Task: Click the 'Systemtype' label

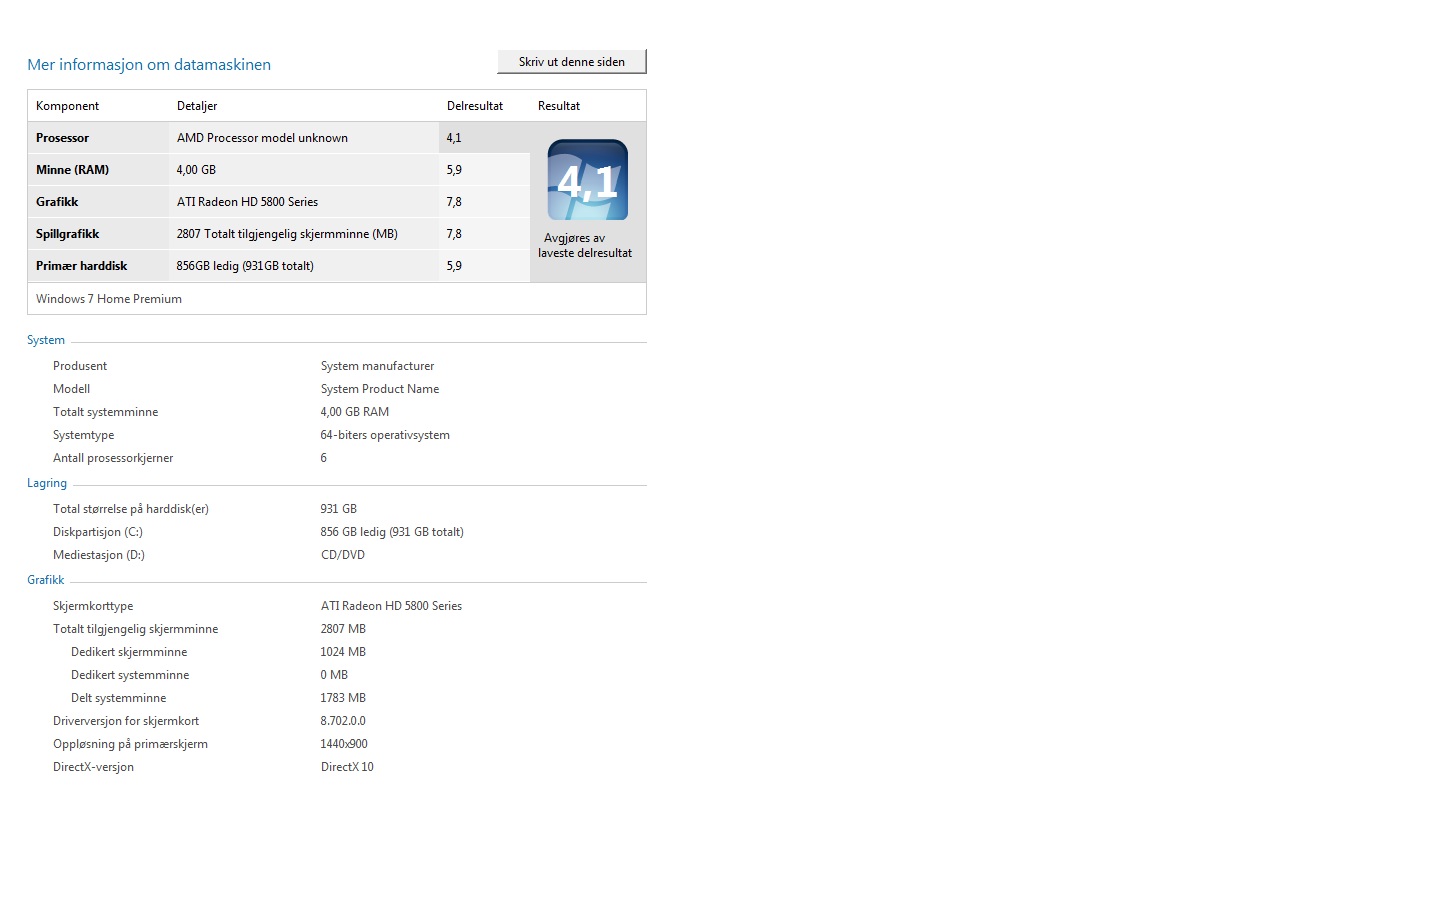Action: 83,435
